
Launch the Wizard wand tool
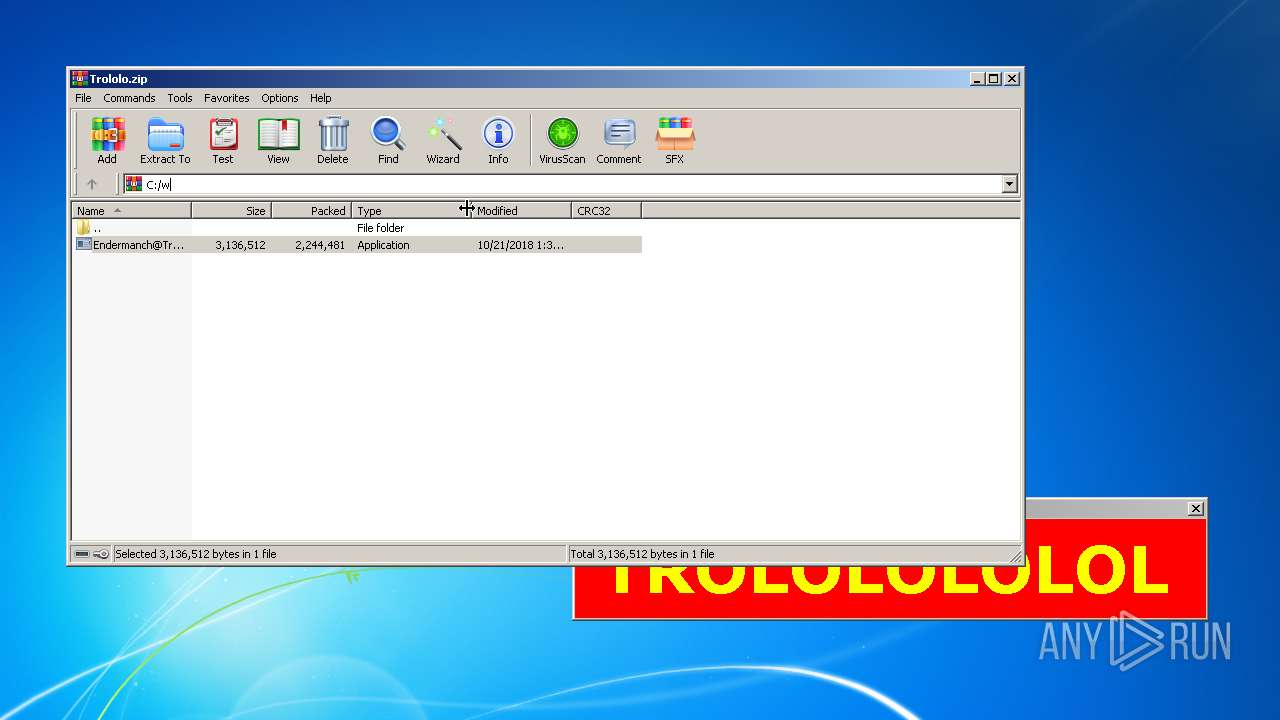coord(443,140)
